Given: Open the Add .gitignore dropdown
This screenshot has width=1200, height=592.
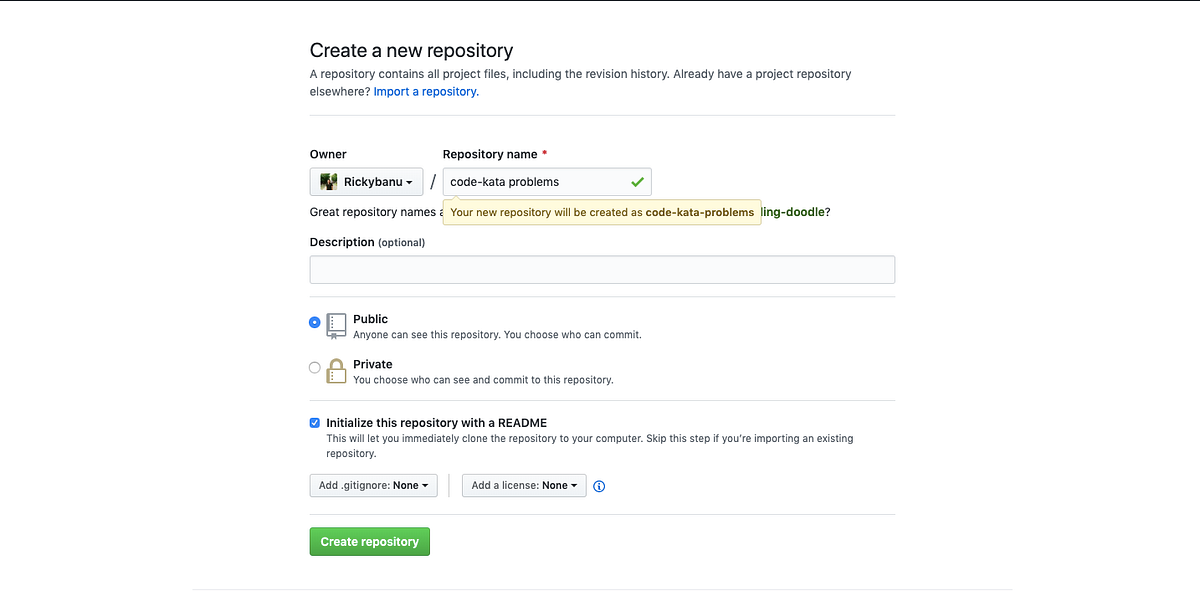Looking at the screenshot, I should click(x=373, y=485).
